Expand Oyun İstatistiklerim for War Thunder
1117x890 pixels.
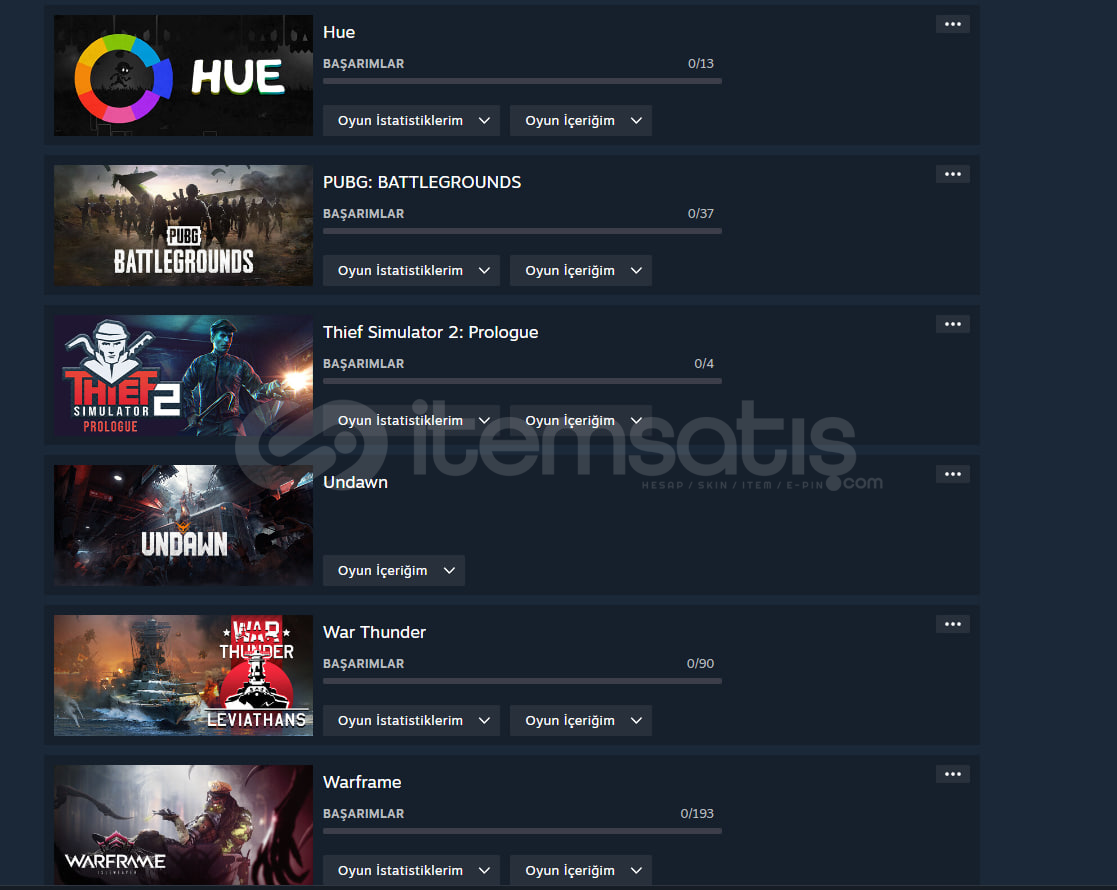point(411,720)
